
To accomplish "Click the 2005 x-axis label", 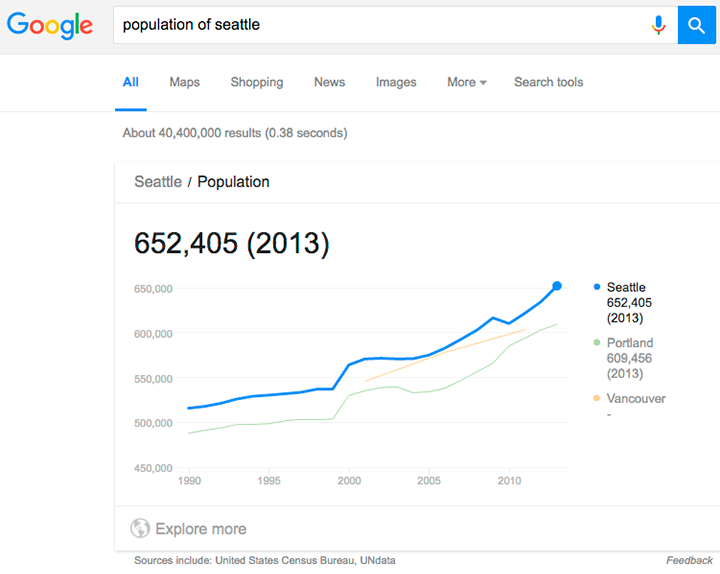I will [x=429, y=481].
